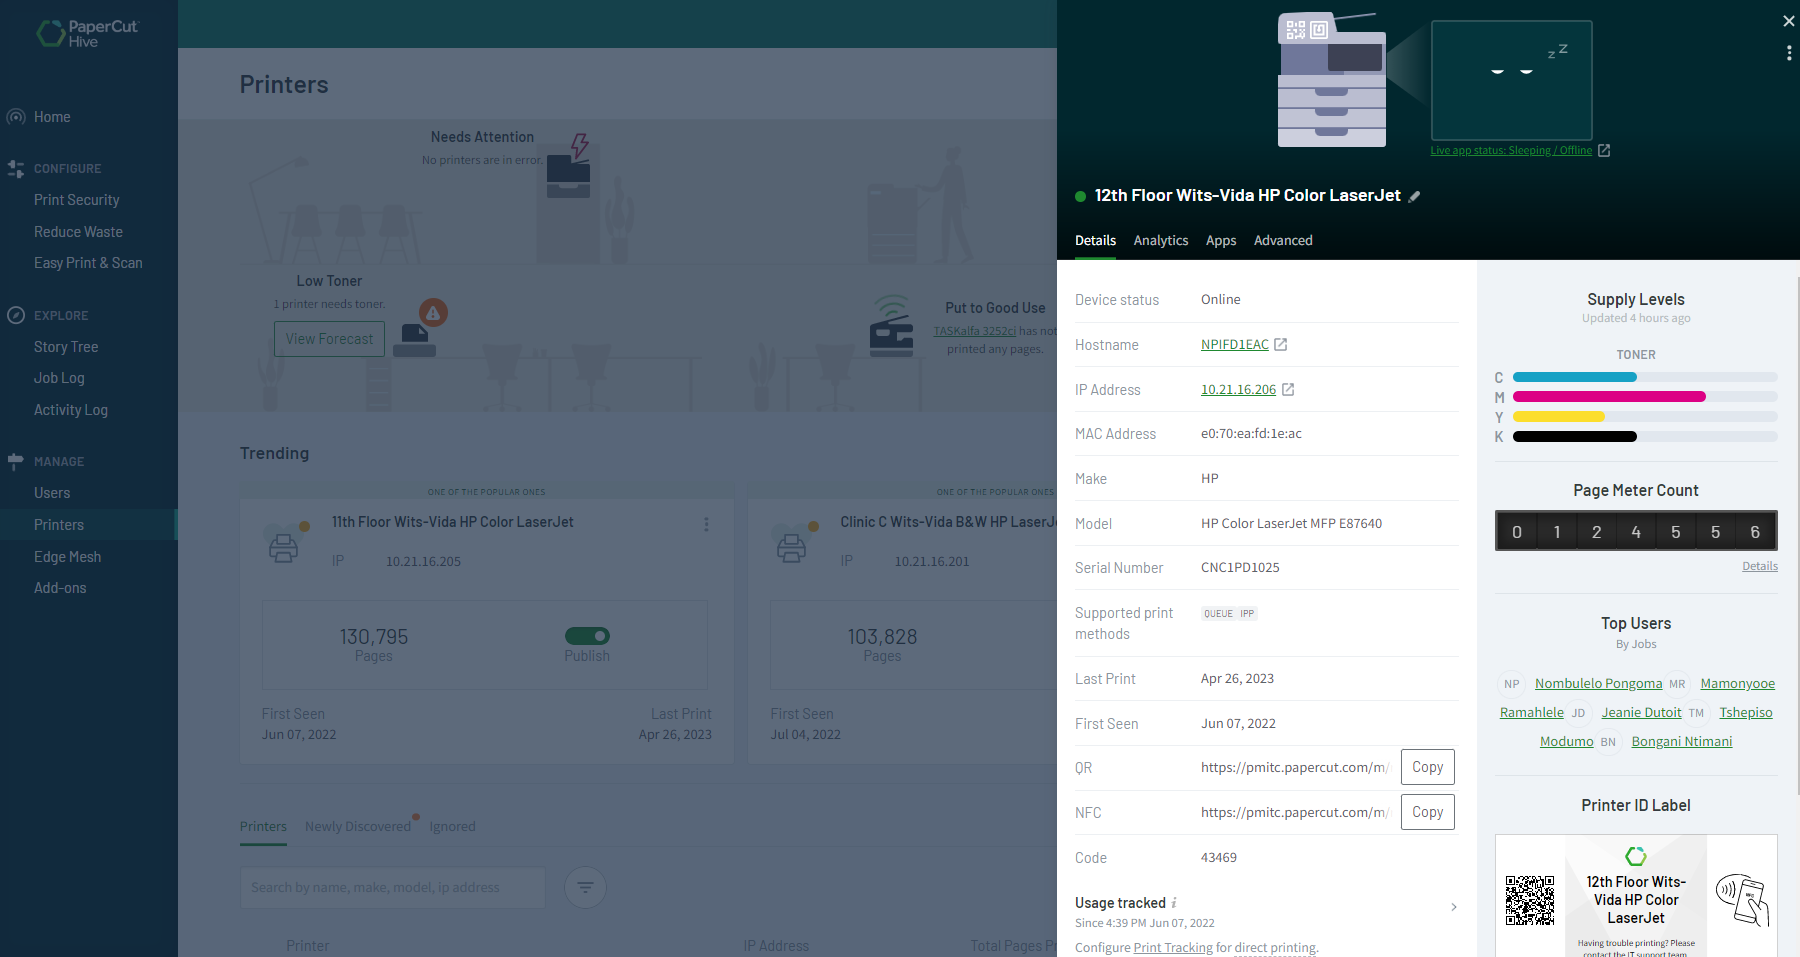
Task: Click the printer list filter icon
Action: tap(585, 887)
